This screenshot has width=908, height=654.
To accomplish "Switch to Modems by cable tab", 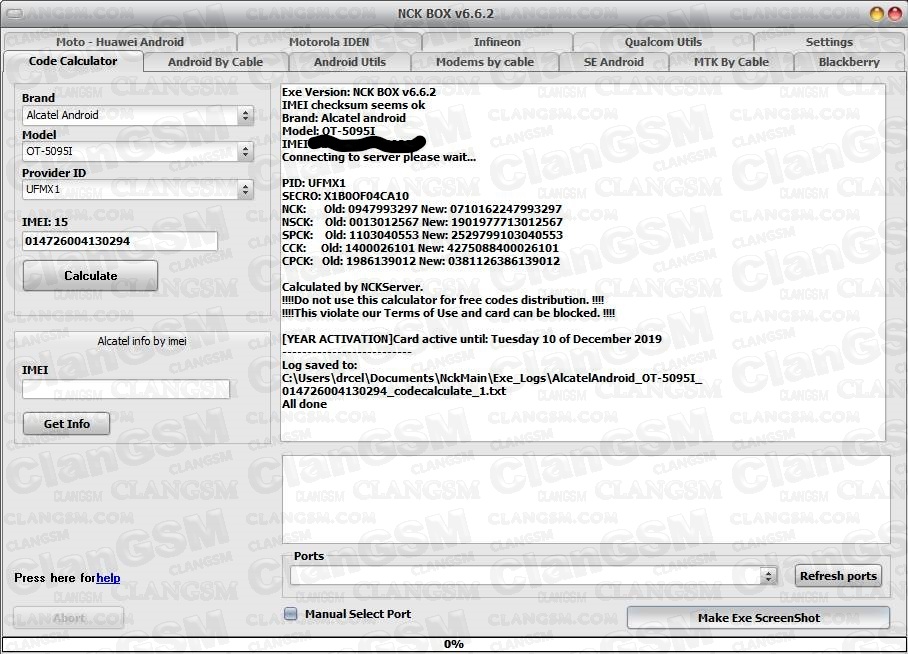I will coord(485,62).
